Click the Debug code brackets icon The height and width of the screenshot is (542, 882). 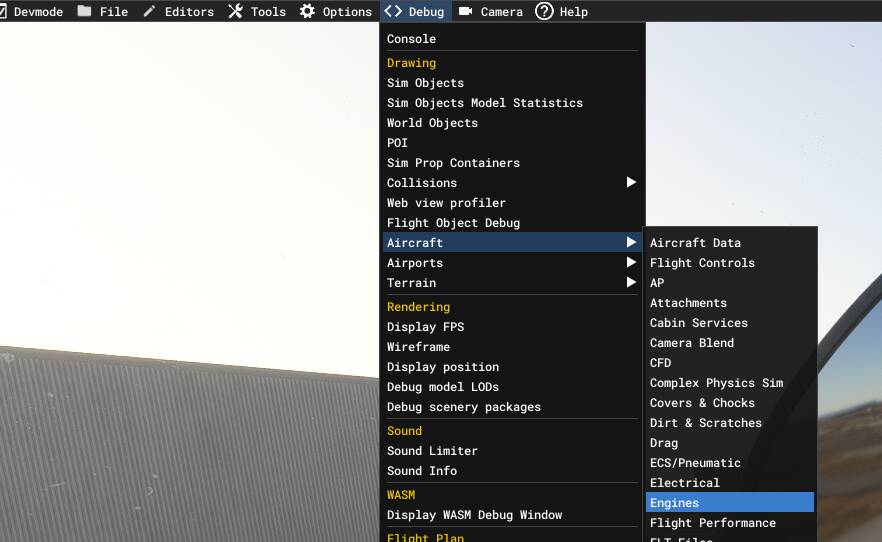coord(394,11)
